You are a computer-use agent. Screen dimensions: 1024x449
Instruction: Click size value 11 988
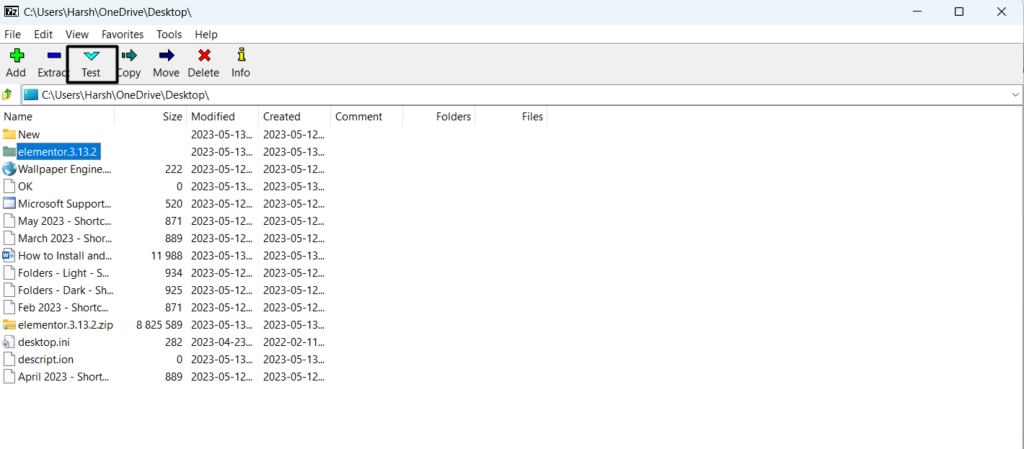click(167, 255)
